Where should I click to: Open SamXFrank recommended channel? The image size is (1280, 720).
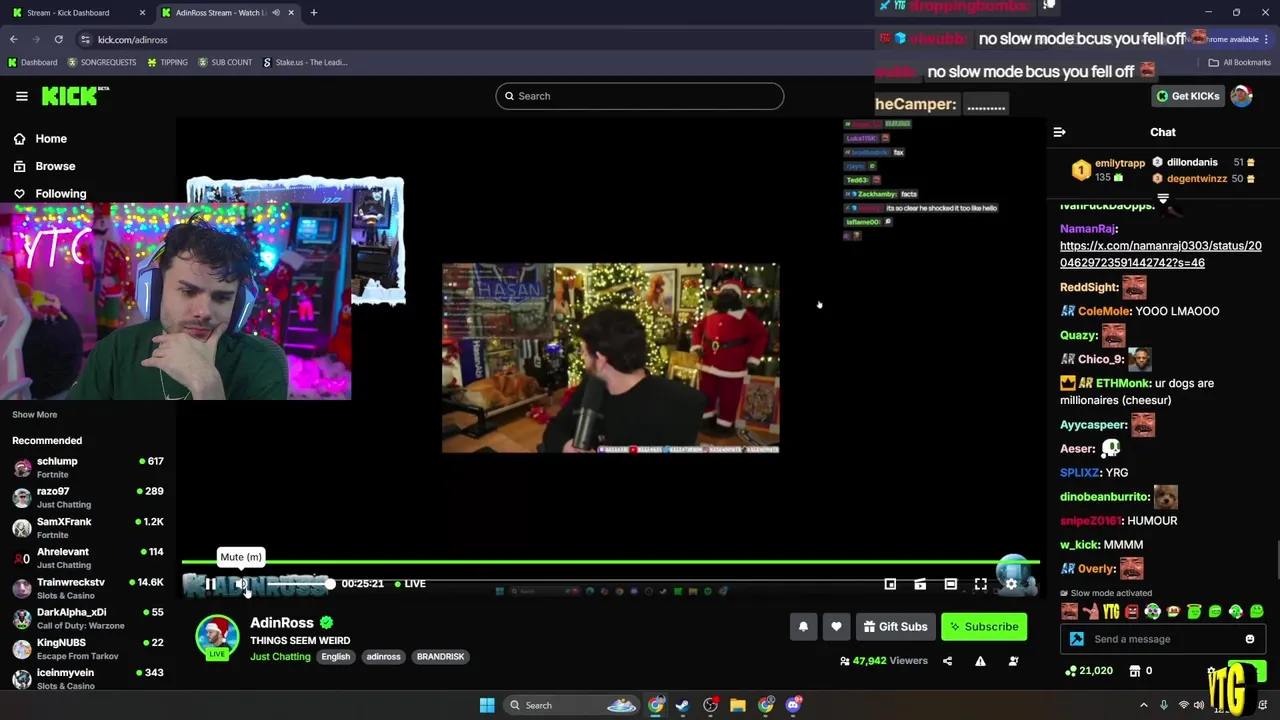[88, 527]
